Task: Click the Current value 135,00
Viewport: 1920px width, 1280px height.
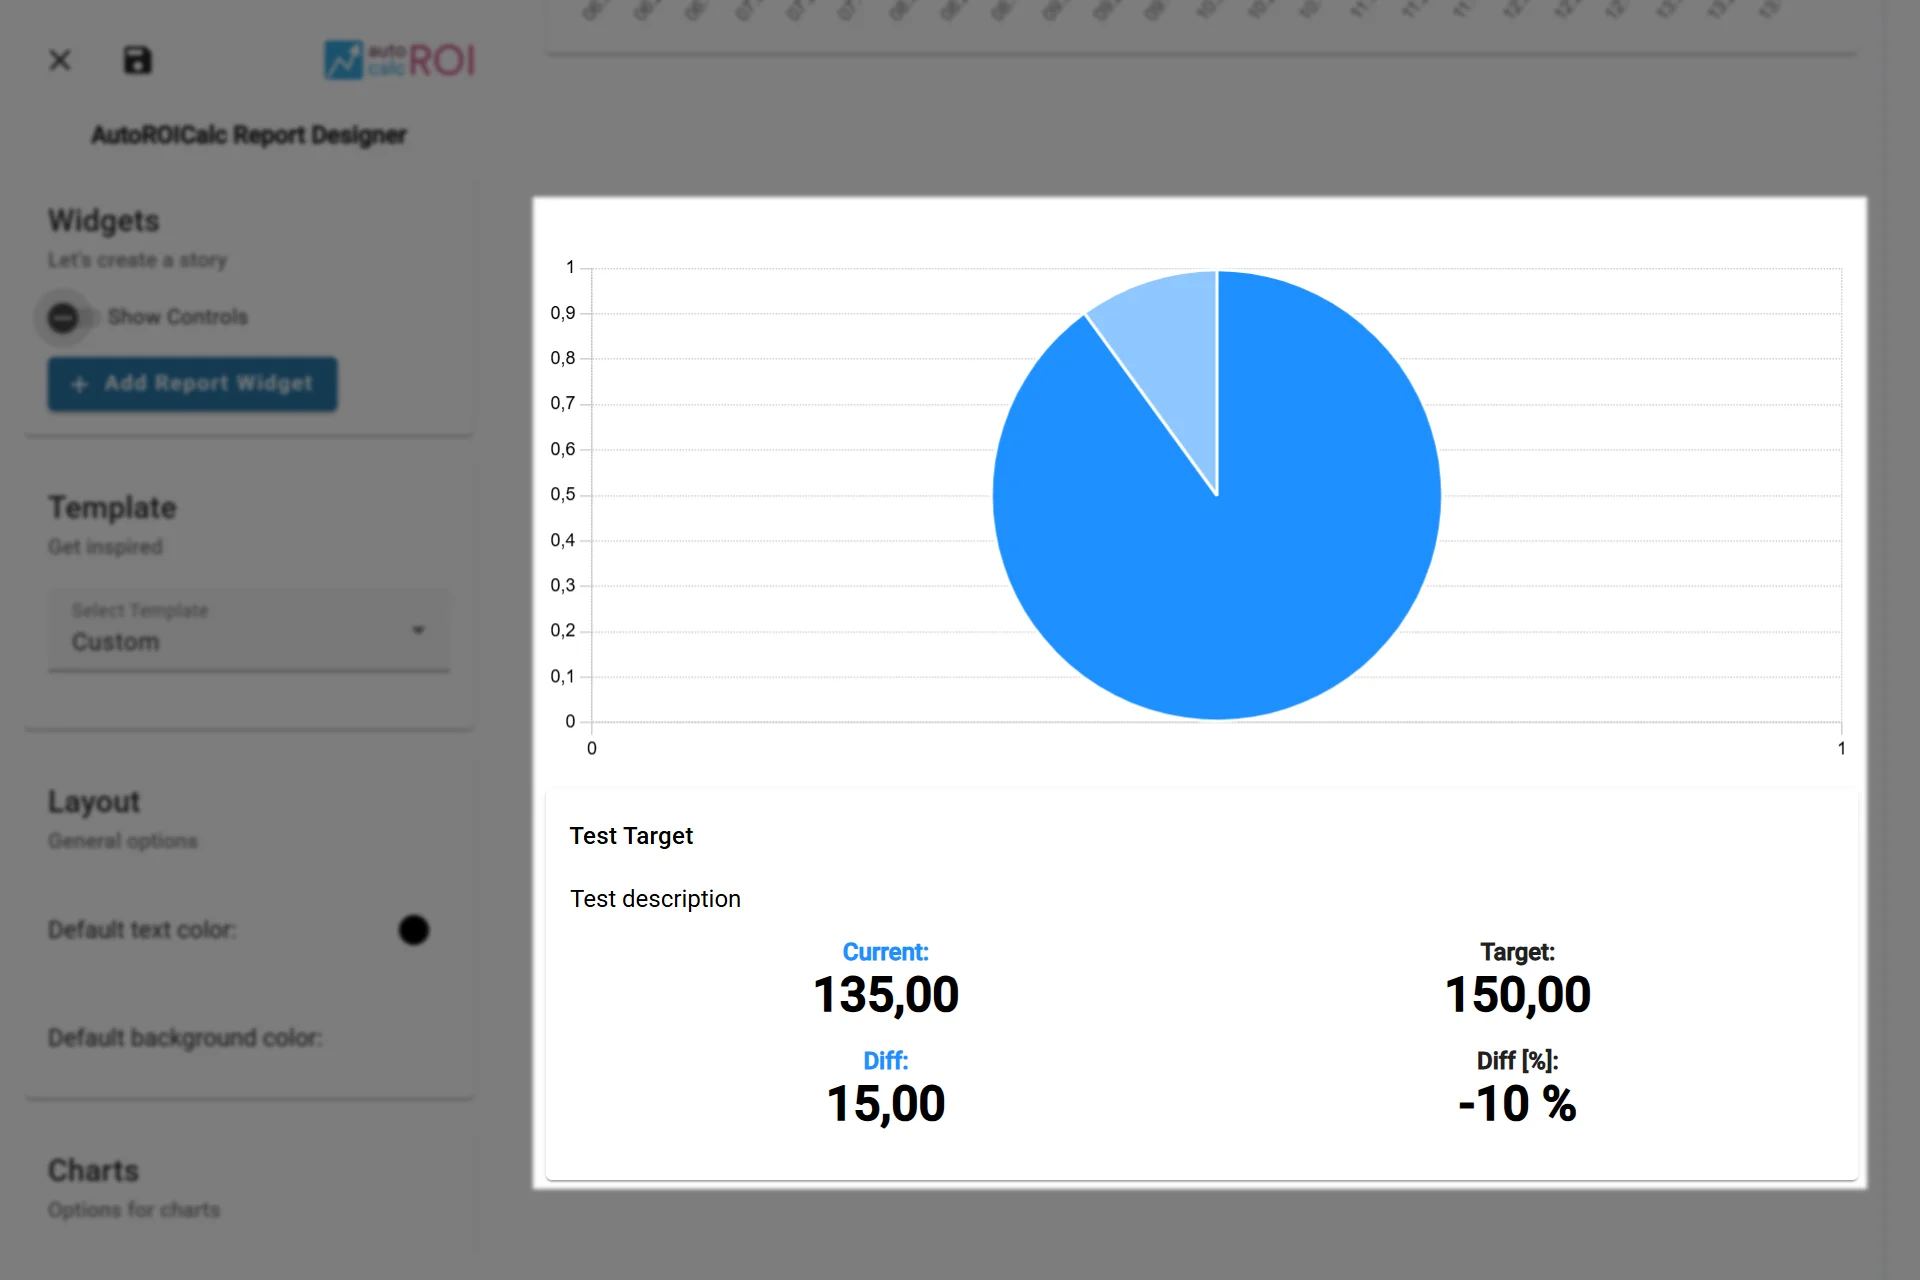Action: coord(885,995)
